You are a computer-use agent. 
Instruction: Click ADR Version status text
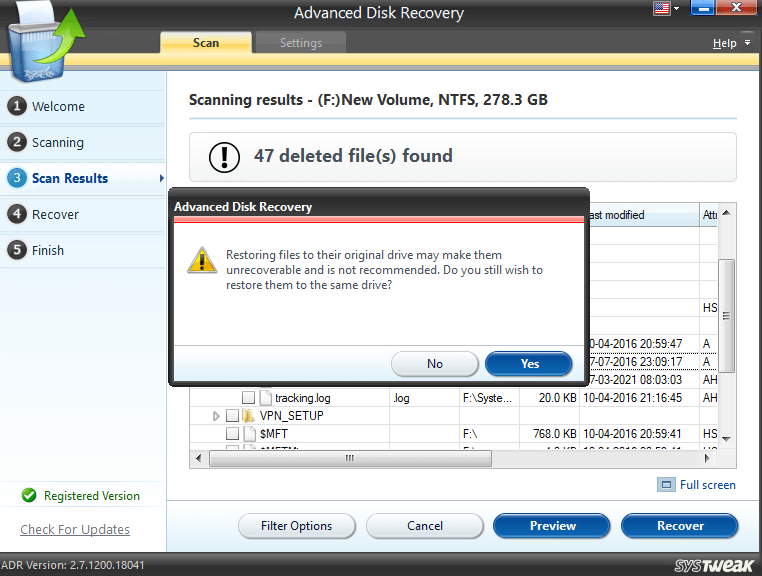click(73, 565)
